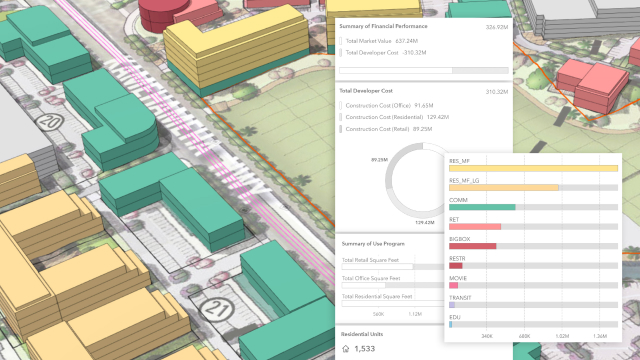Click 'Construction Cost (Retail) 89.25M' text
Screen dimensions: 640x360
pos(389,129)
